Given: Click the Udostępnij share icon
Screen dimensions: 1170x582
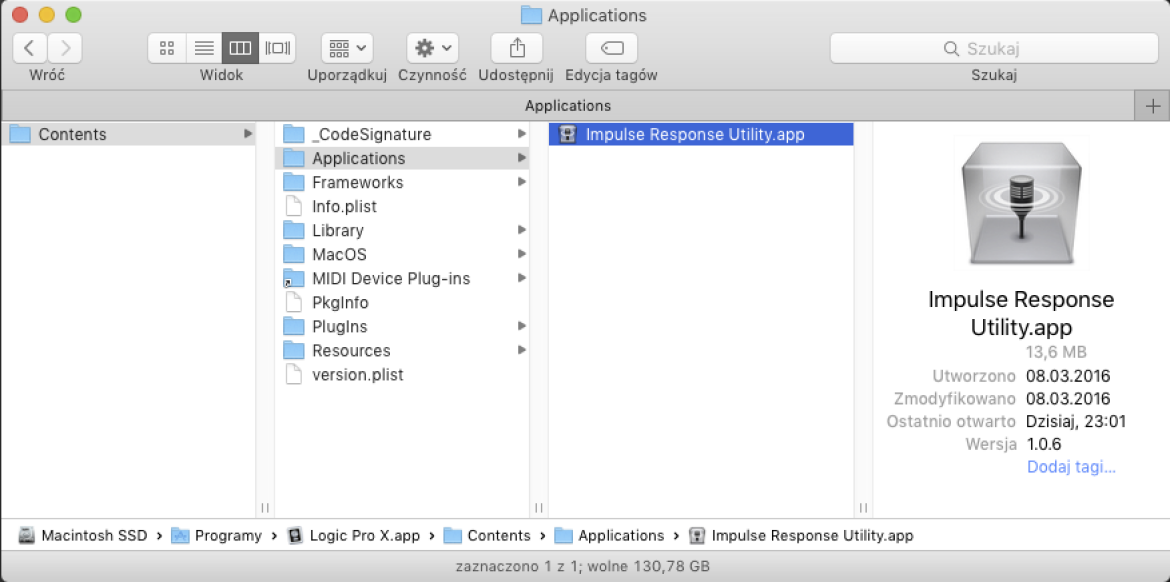Looking at the screenshot, I should [x=516, y=48].
